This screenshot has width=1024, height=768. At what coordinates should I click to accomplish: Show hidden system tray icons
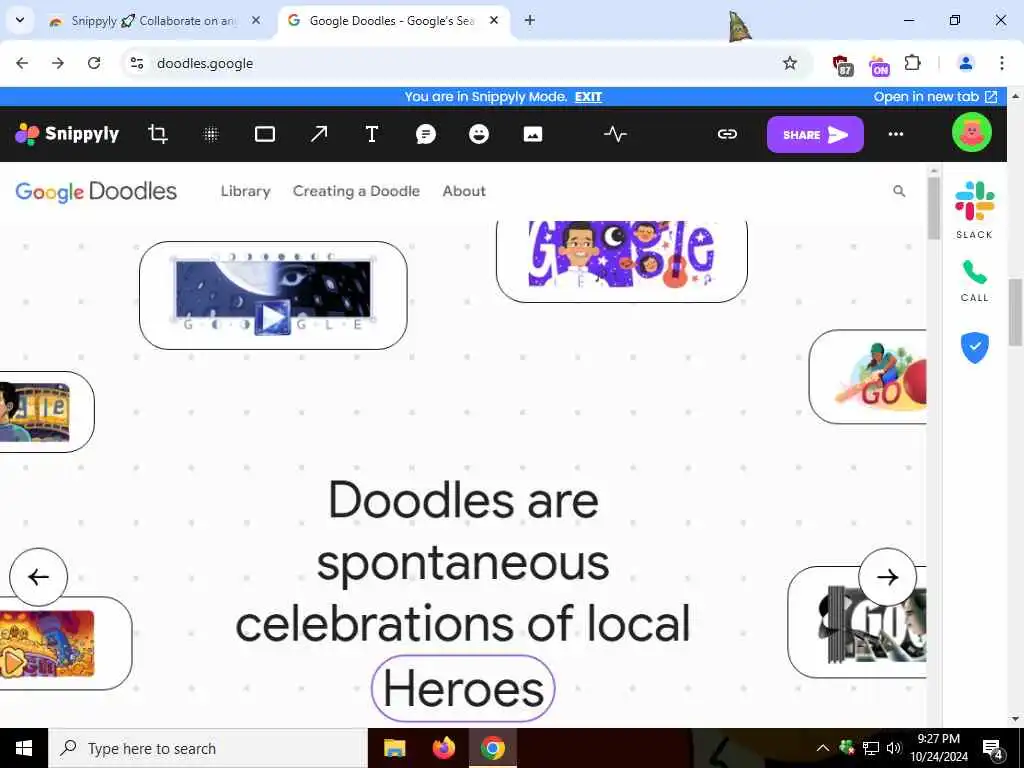pos(823,748)
